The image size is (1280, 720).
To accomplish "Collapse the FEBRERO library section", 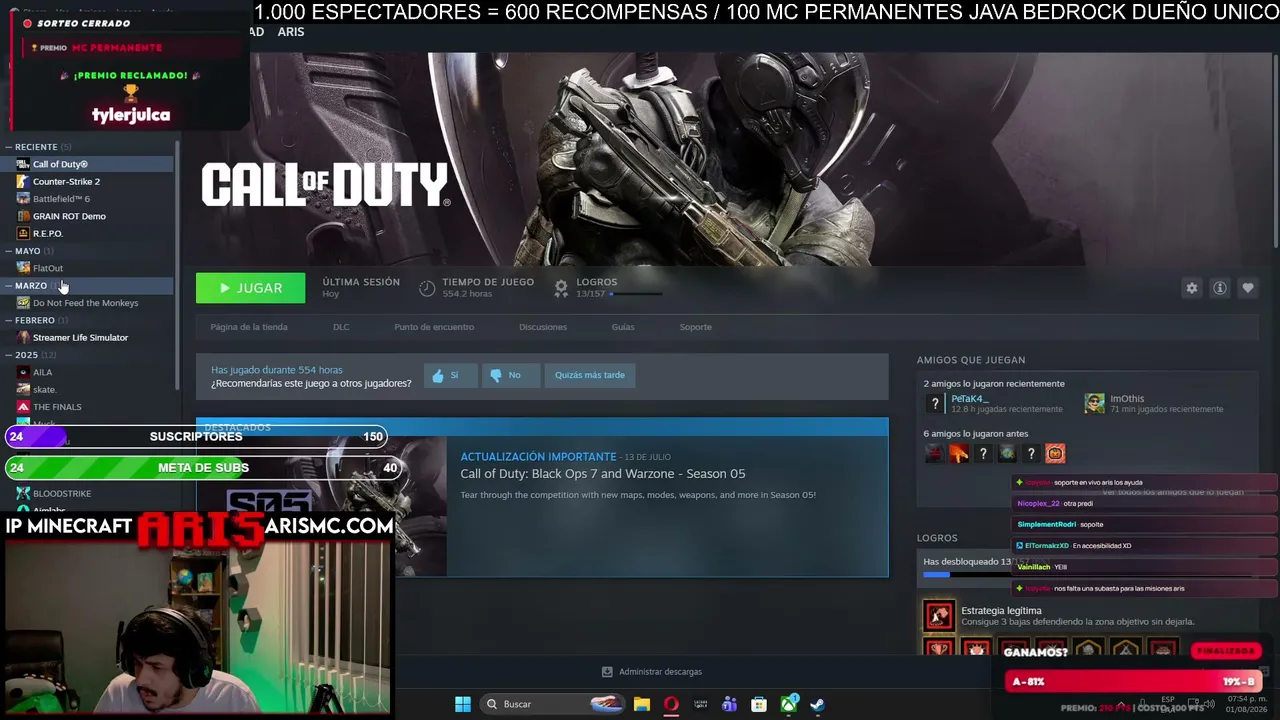I will pyautogui.click(x=9, y=321).
